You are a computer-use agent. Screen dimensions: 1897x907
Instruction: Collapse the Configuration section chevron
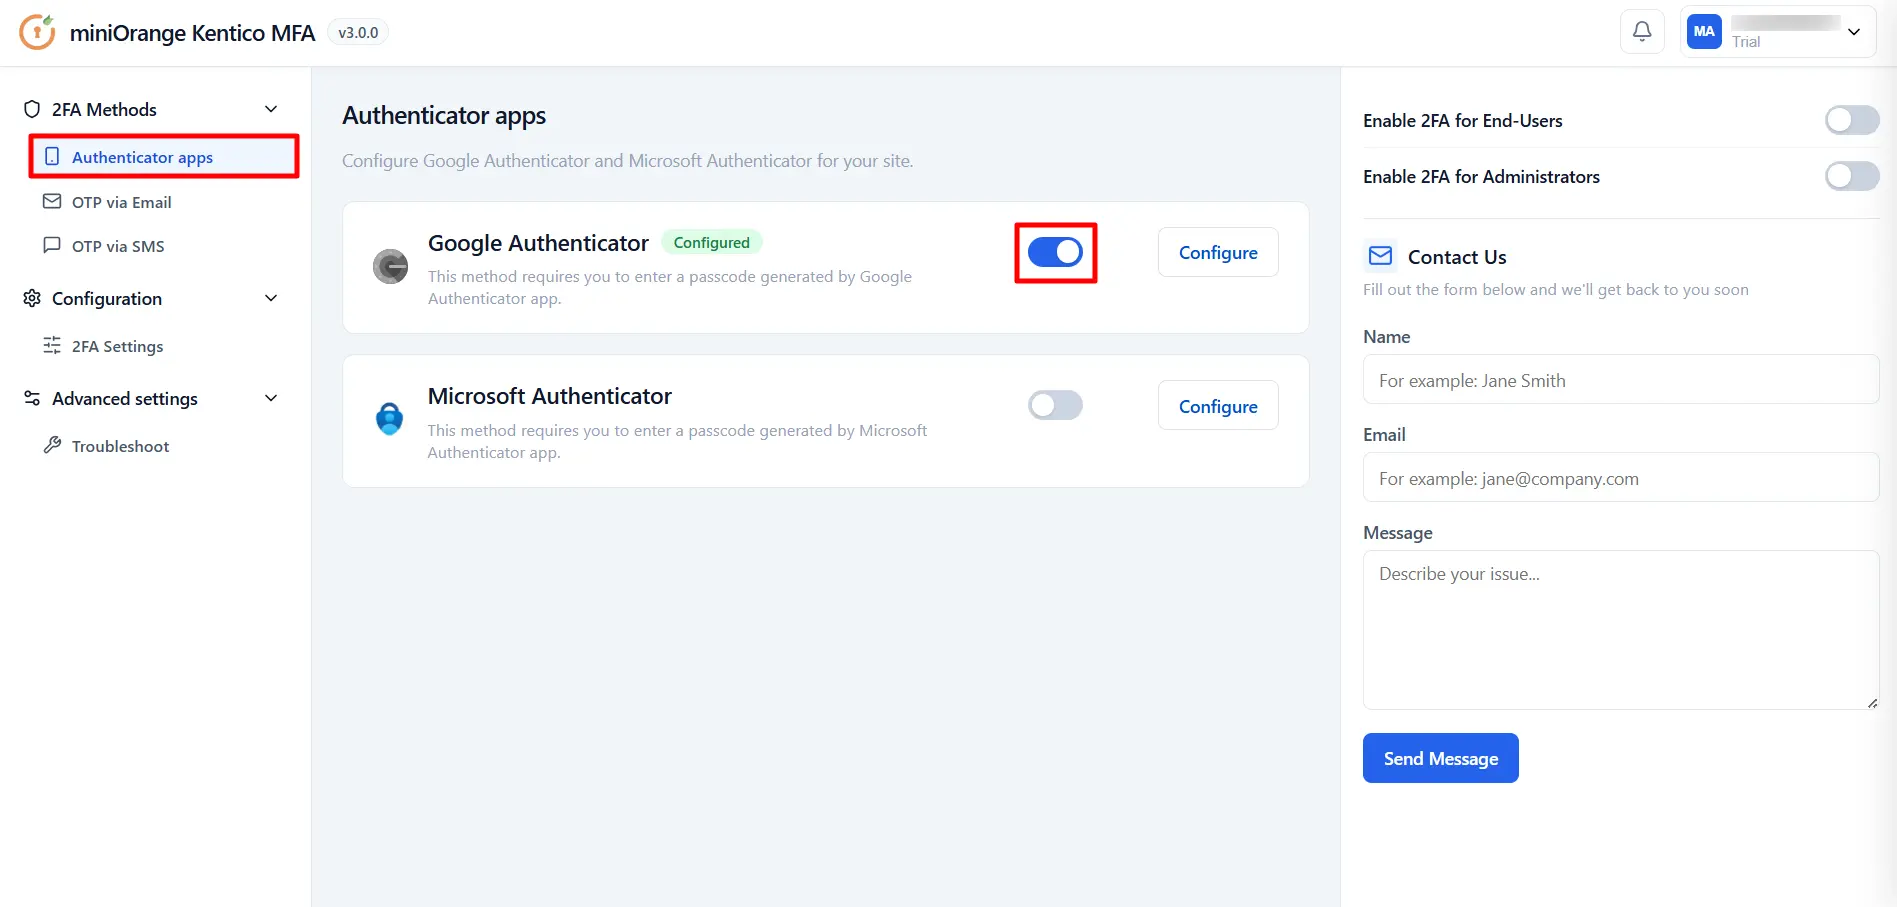[x=271, y=298]
